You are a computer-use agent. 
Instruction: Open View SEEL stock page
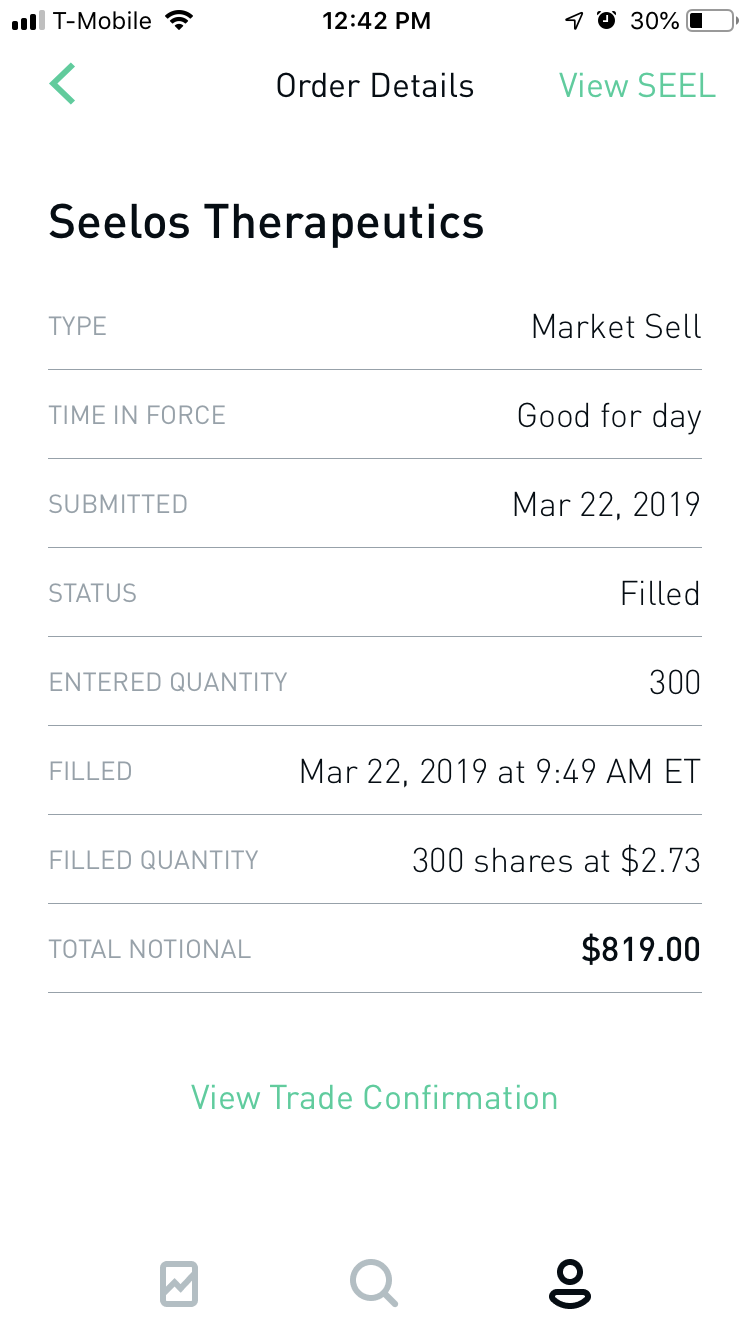tap(637, 86)
